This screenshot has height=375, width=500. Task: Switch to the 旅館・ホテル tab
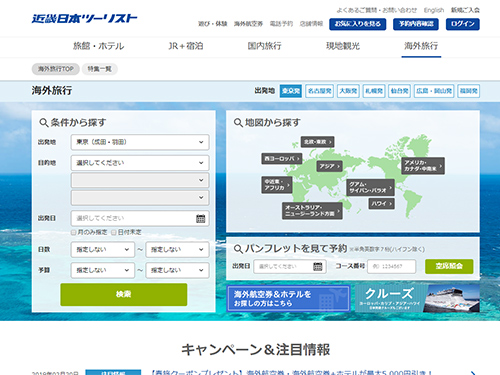pos(99,46)
